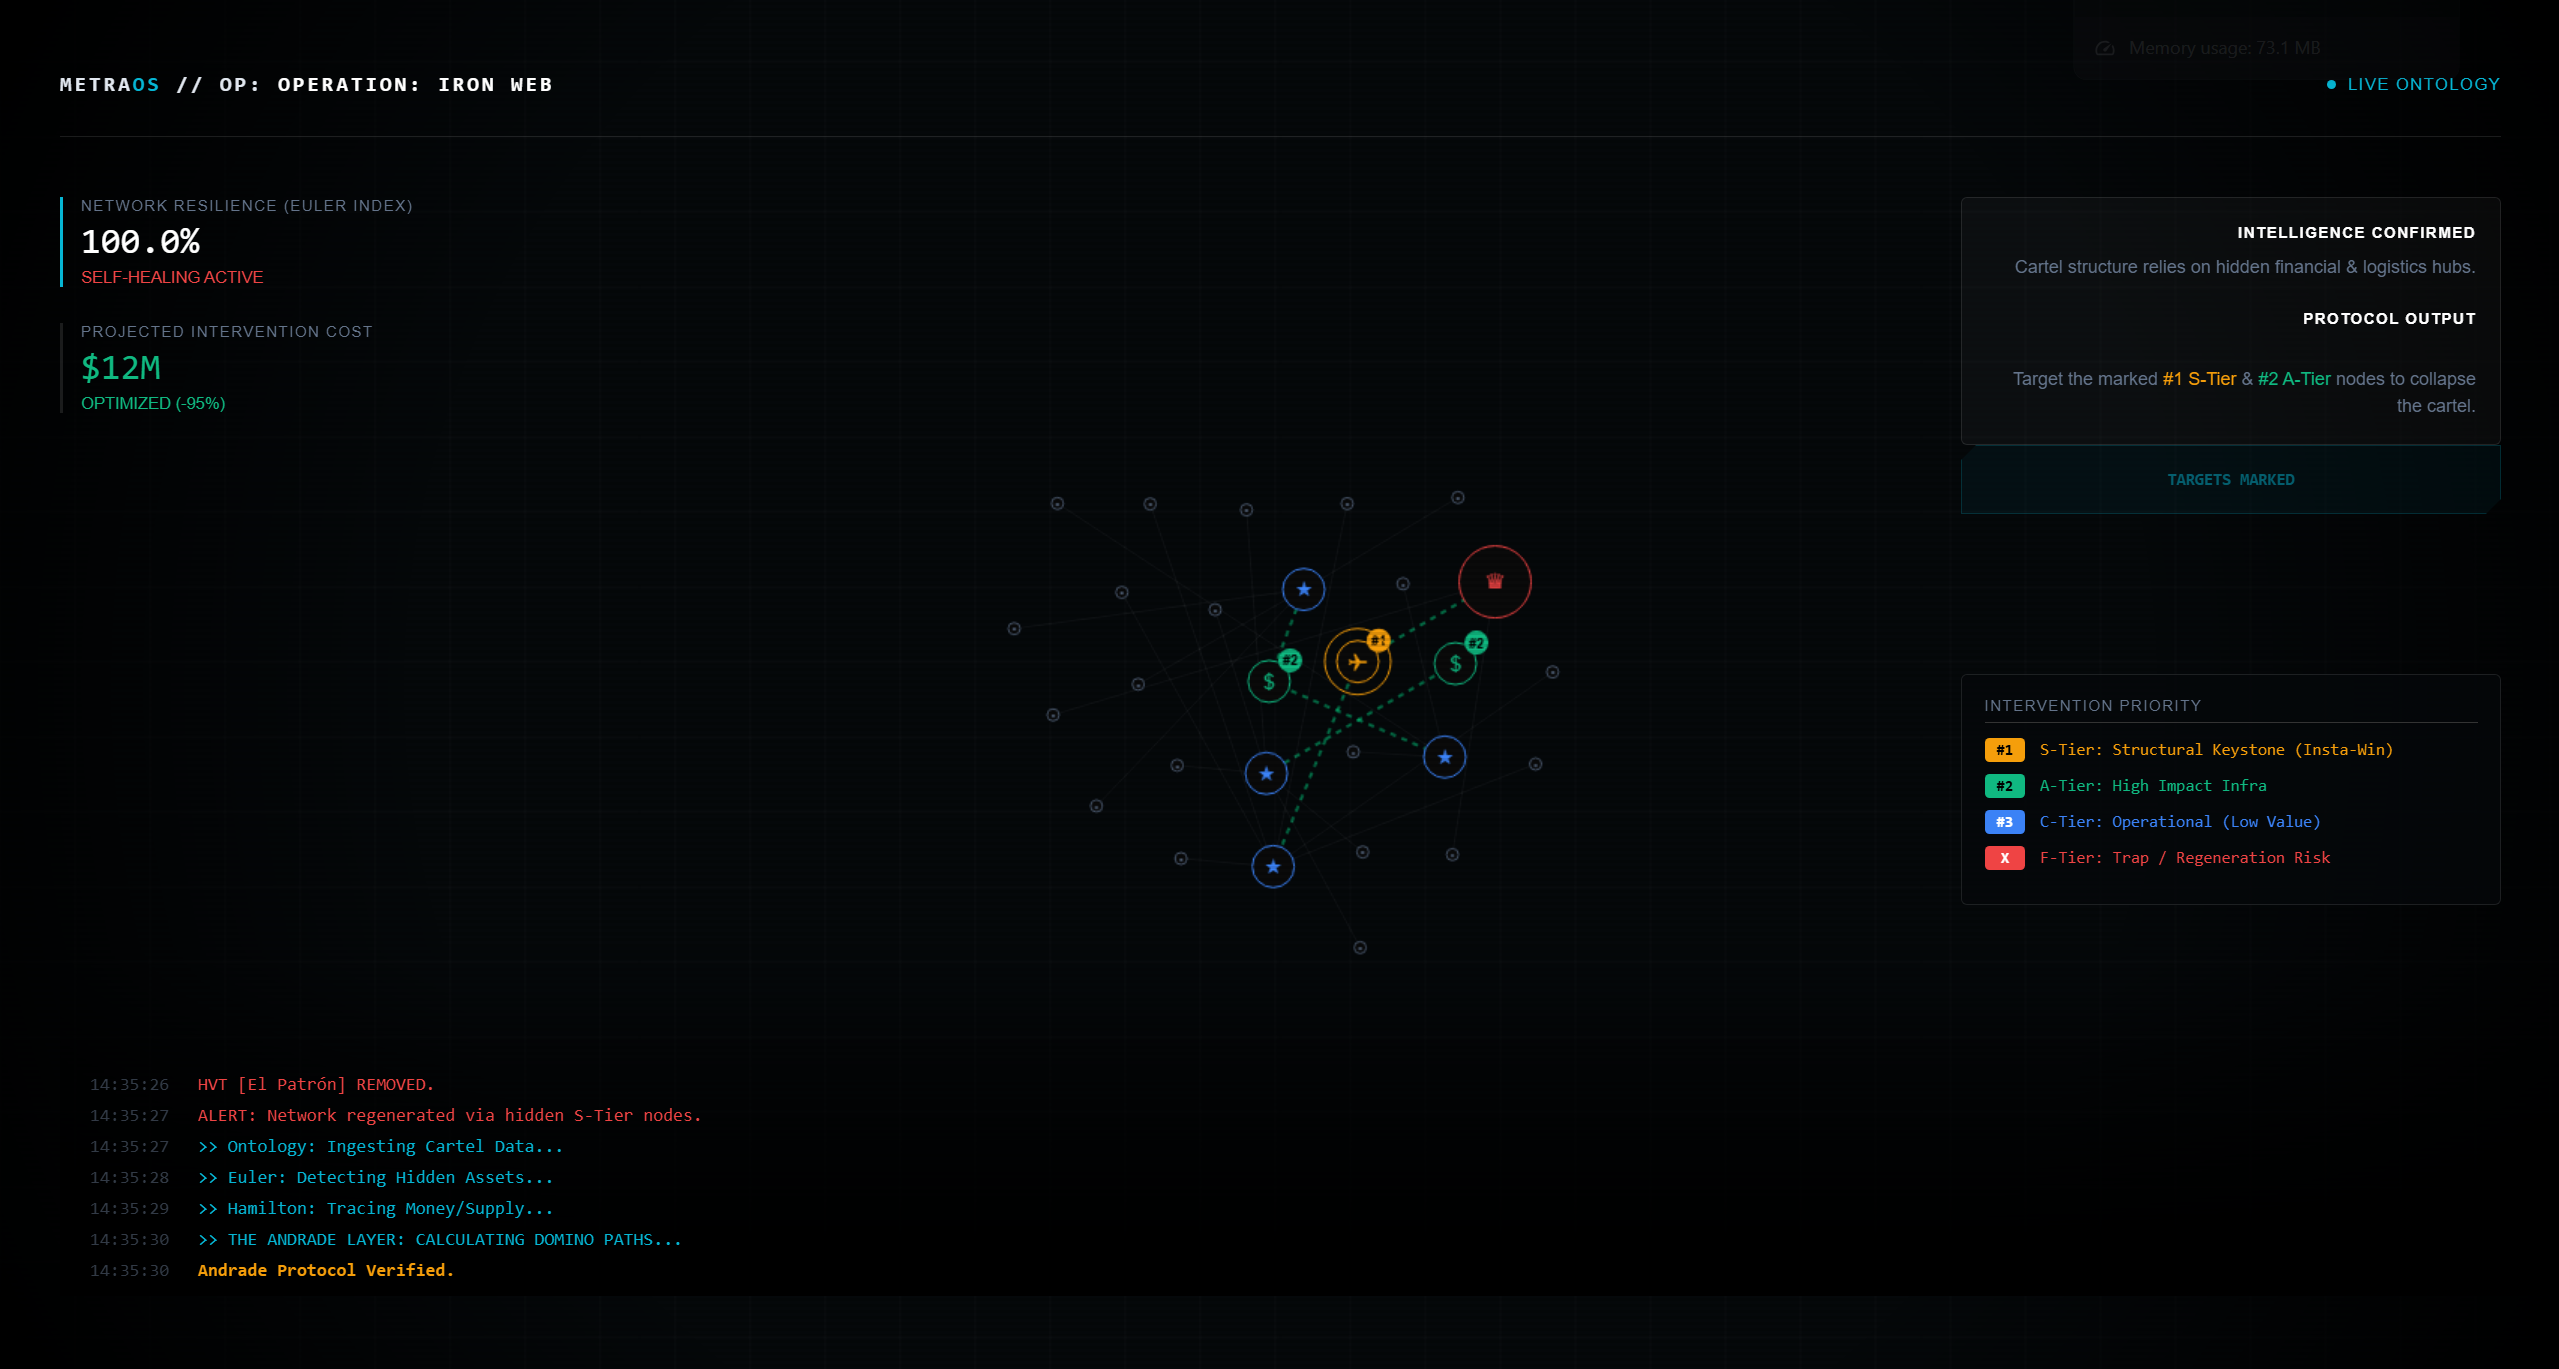Click the OPTIMIZED (-95%) label
The image size is (2559, 1369).
pos(153,403)
